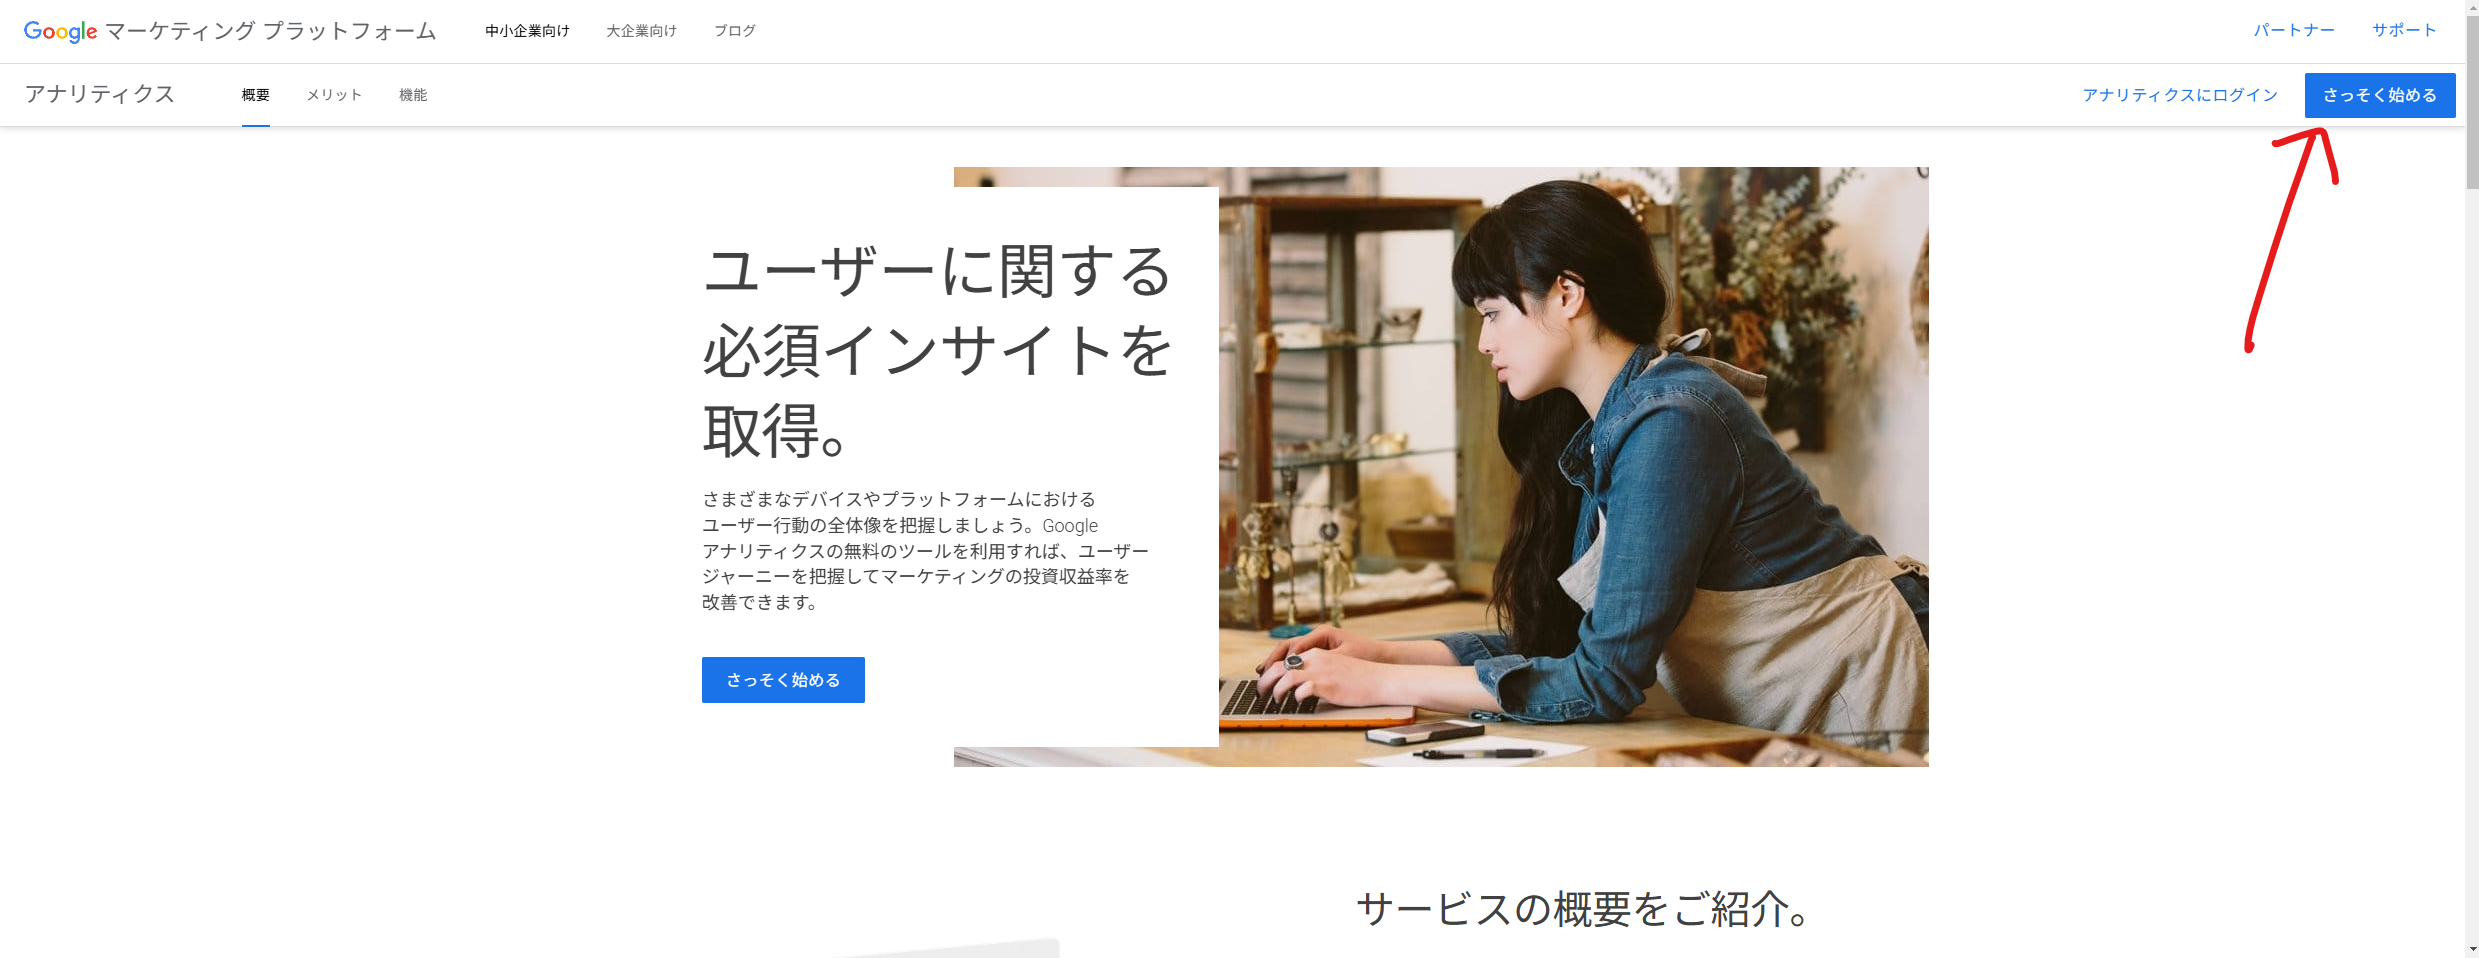Viewport: 2479px width, 958px height.
Task: Select the 概要 tab
Action: pyautogui.click(x=256, y=95)
